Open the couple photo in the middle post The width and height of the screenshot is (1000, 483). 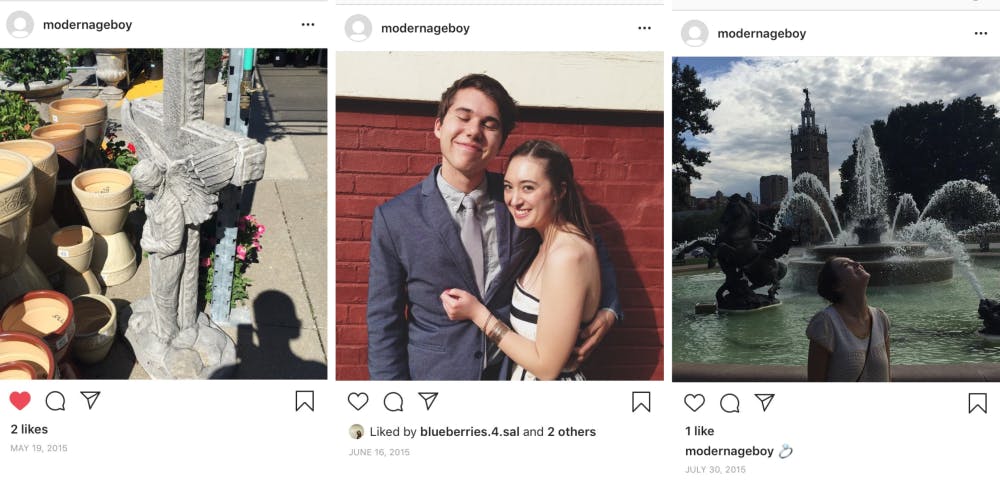click(x=499, y=216)
